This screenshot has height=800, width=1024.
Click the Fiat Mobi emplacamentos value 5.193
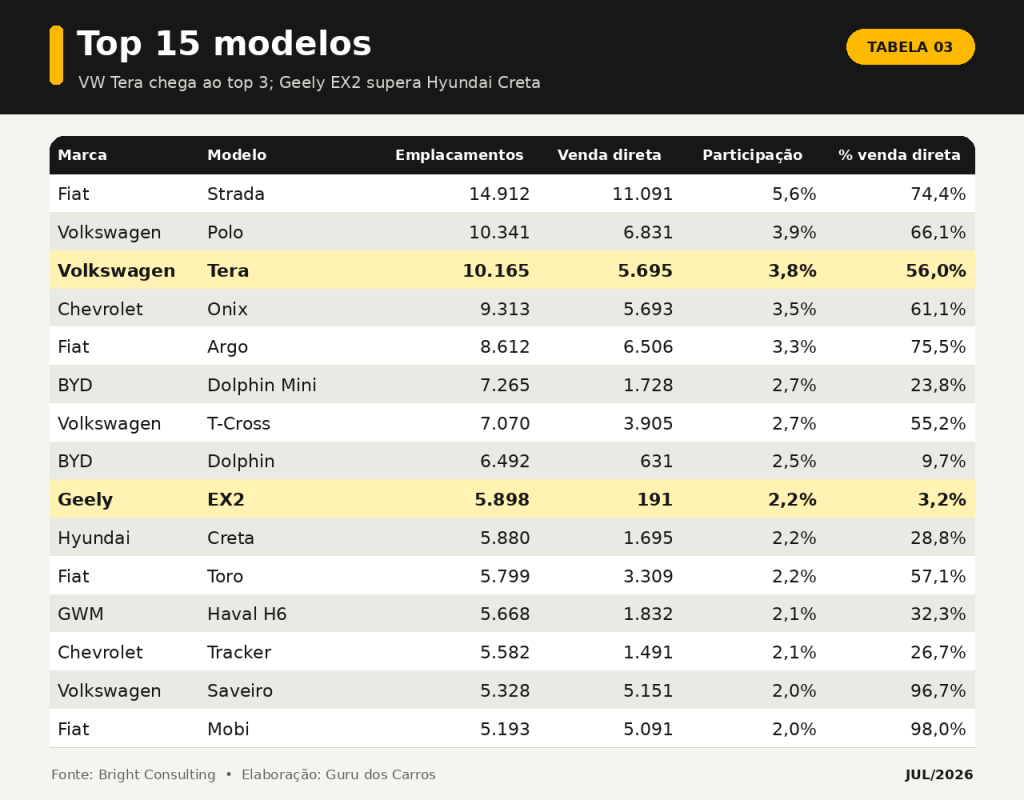pos(505,729)
